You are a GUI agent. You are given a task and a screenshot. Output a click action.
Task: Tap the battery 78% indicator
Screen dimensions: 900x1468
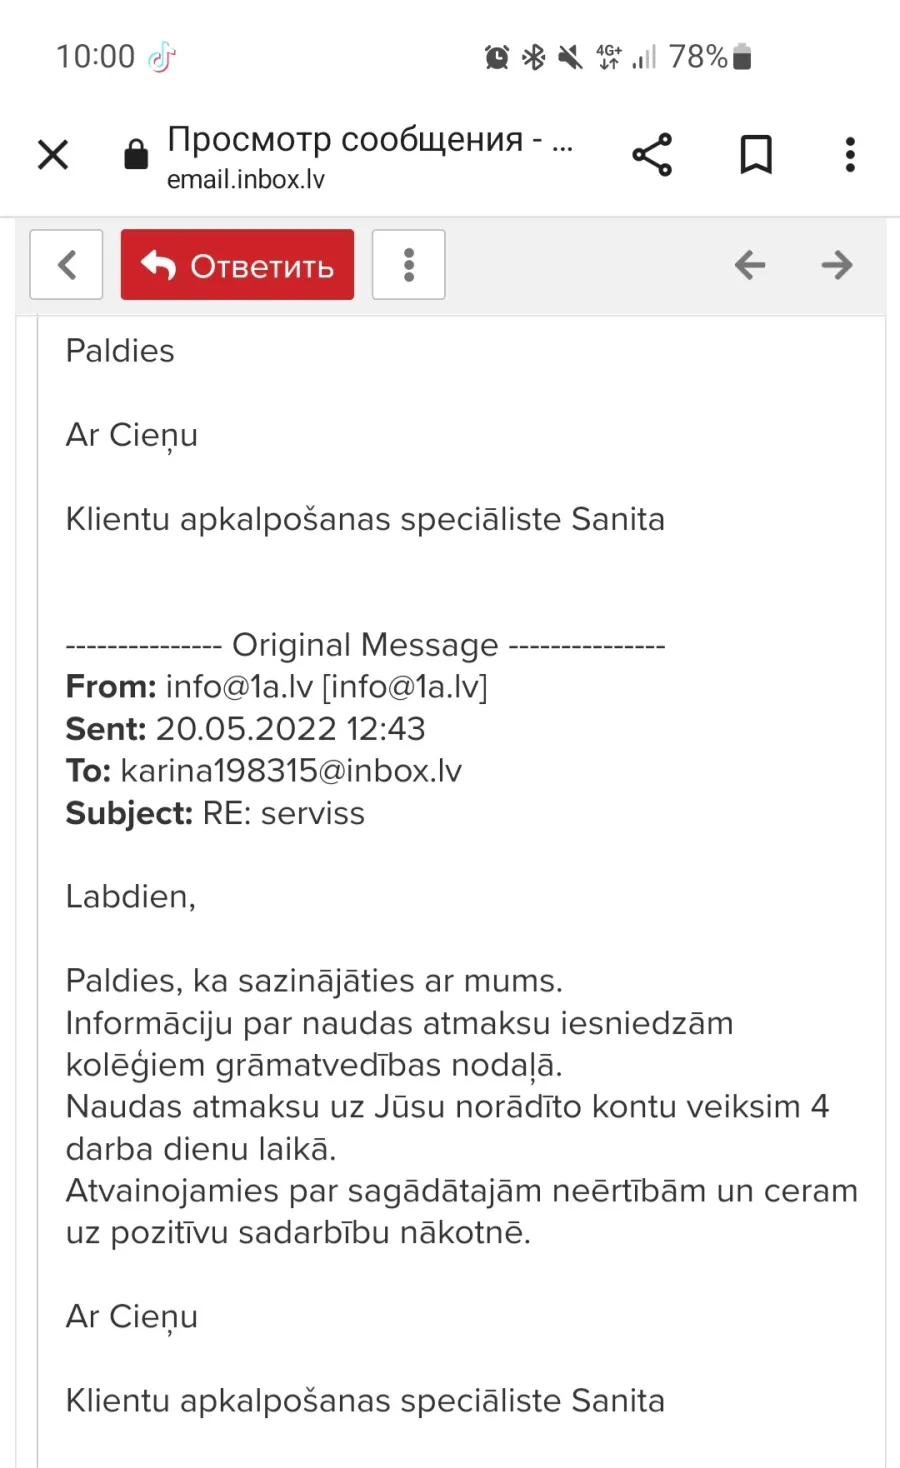(710, 57)
